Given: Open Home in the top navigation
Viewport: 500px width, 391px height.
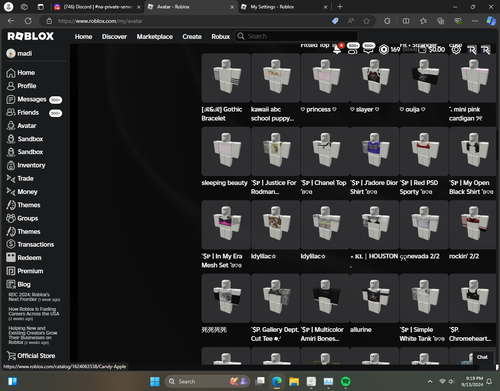Looking at the screenshot, I should (83, 37).
